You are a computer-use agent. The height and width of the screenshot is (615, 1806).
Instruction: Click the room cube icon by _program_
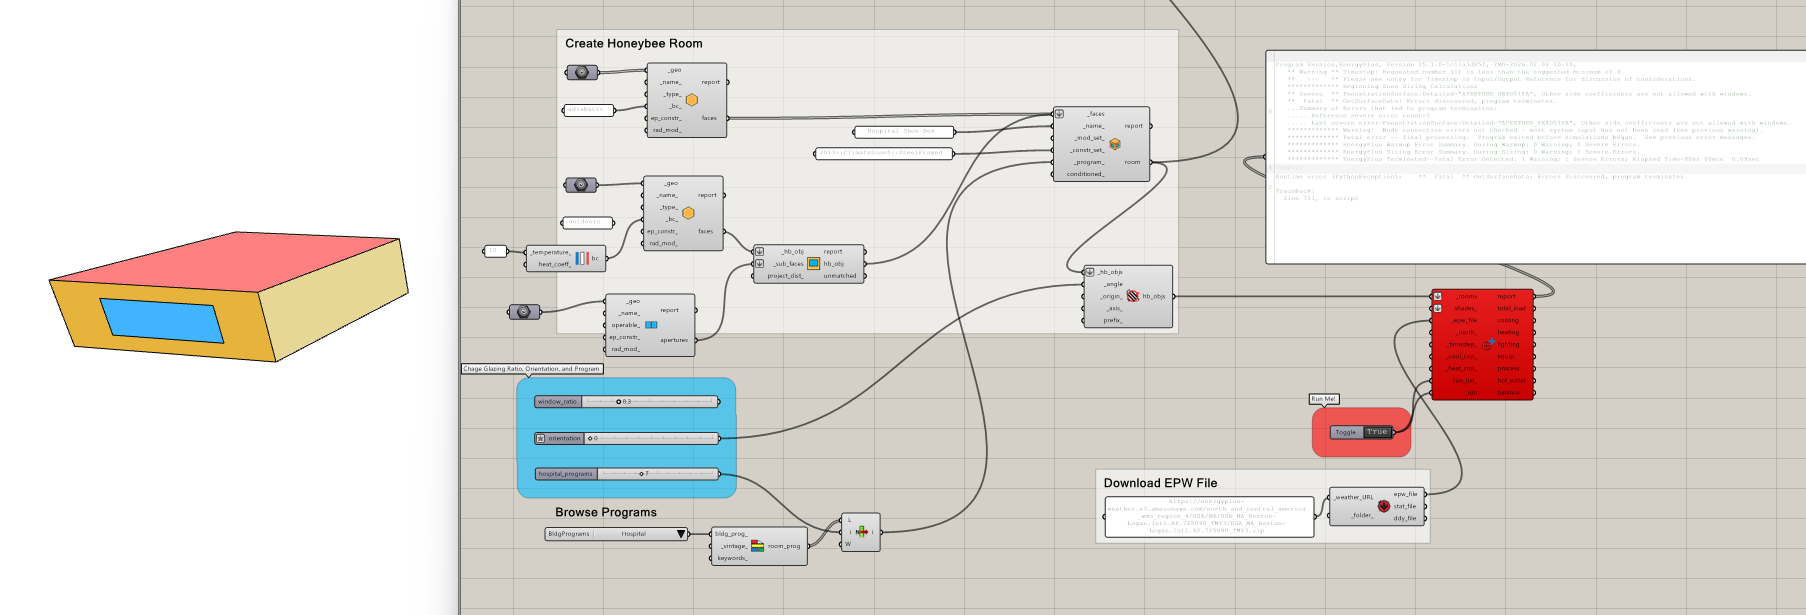[x=1115, y=144]
